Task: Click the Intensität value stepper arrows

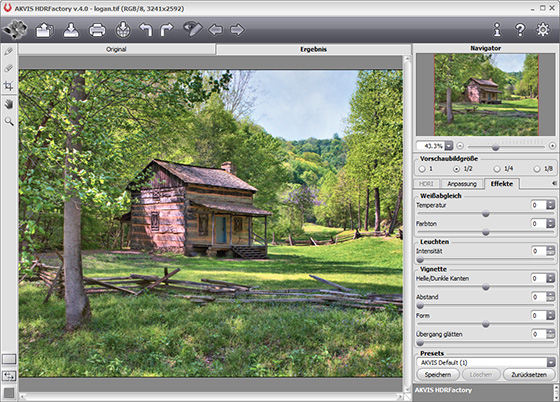Action: point(550,251)
